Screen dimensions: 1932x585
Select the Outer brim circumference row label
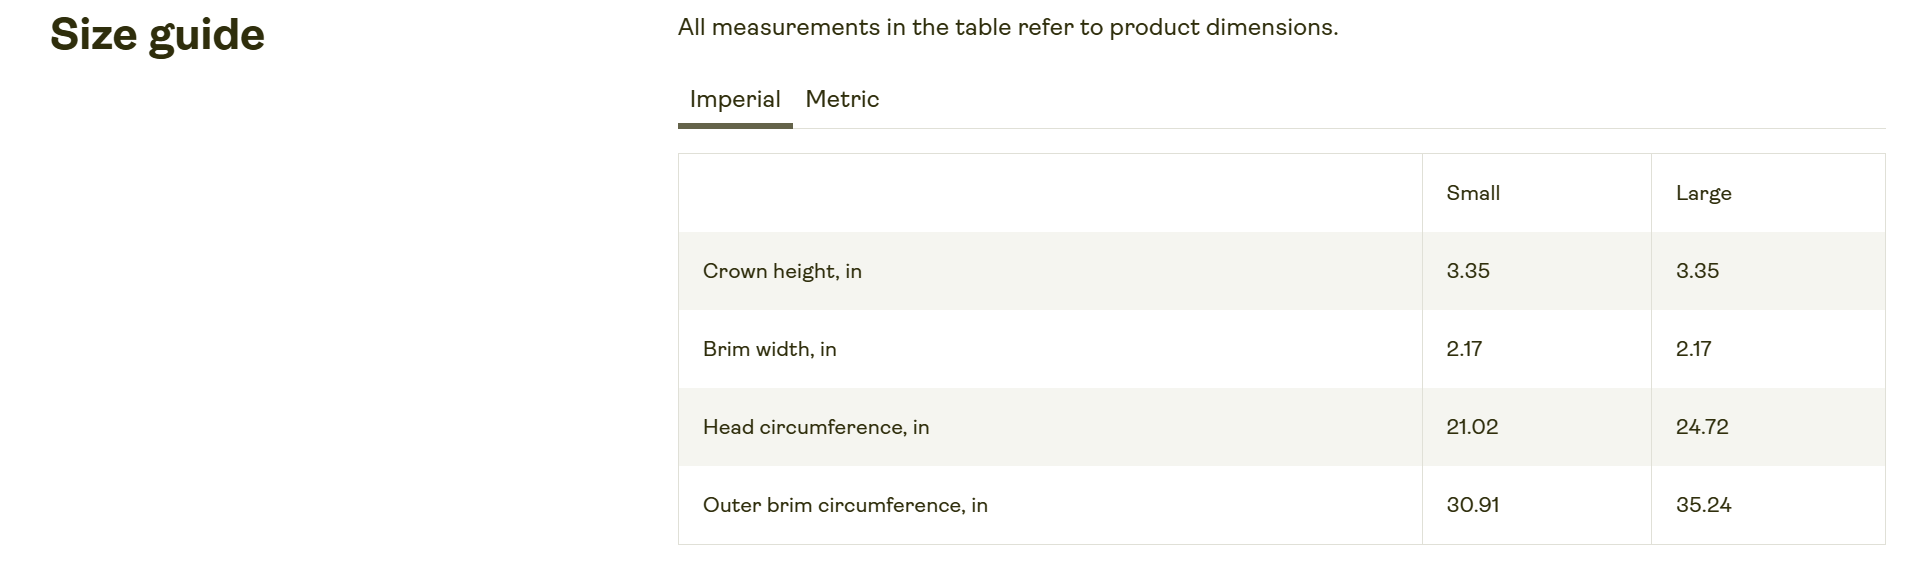pyautogui.click(x=845, y=505)
